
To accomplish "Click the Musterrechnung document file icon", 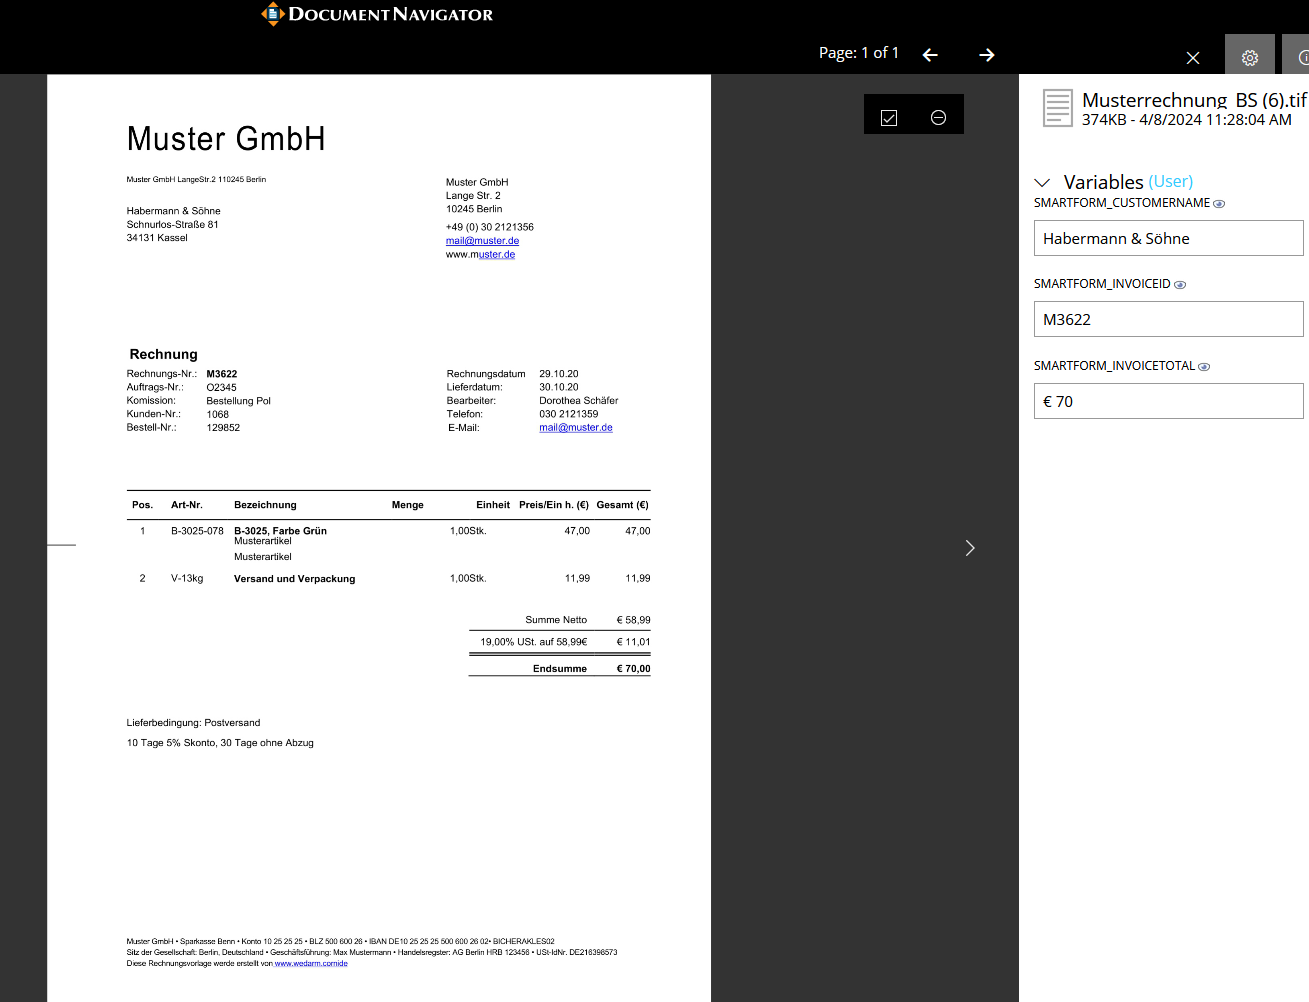I will 1057,108.
